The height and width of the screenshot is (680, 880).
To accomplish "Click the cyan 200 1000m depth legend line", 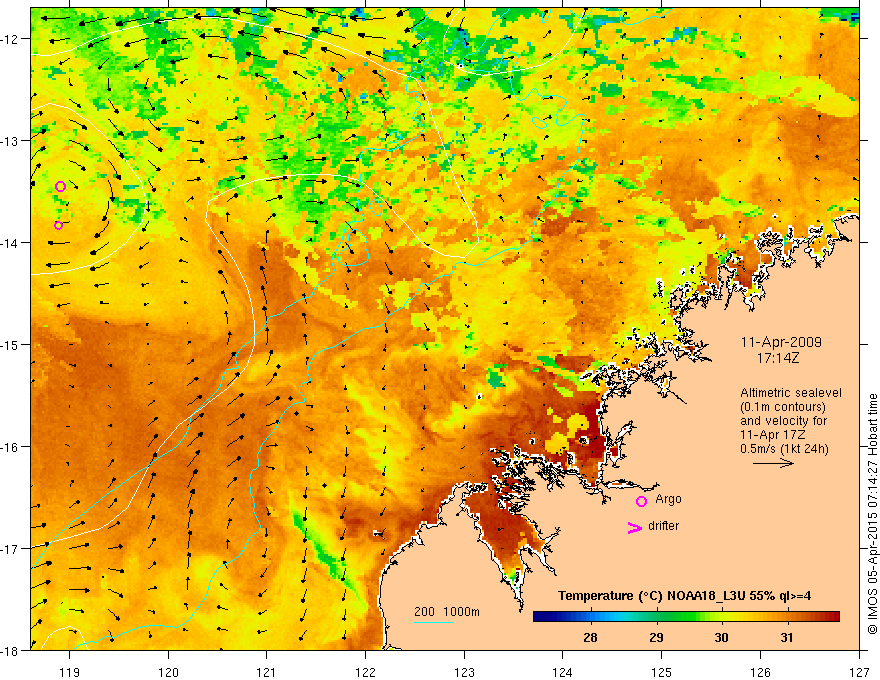I will pyautogui.click(x=434, y=622).
